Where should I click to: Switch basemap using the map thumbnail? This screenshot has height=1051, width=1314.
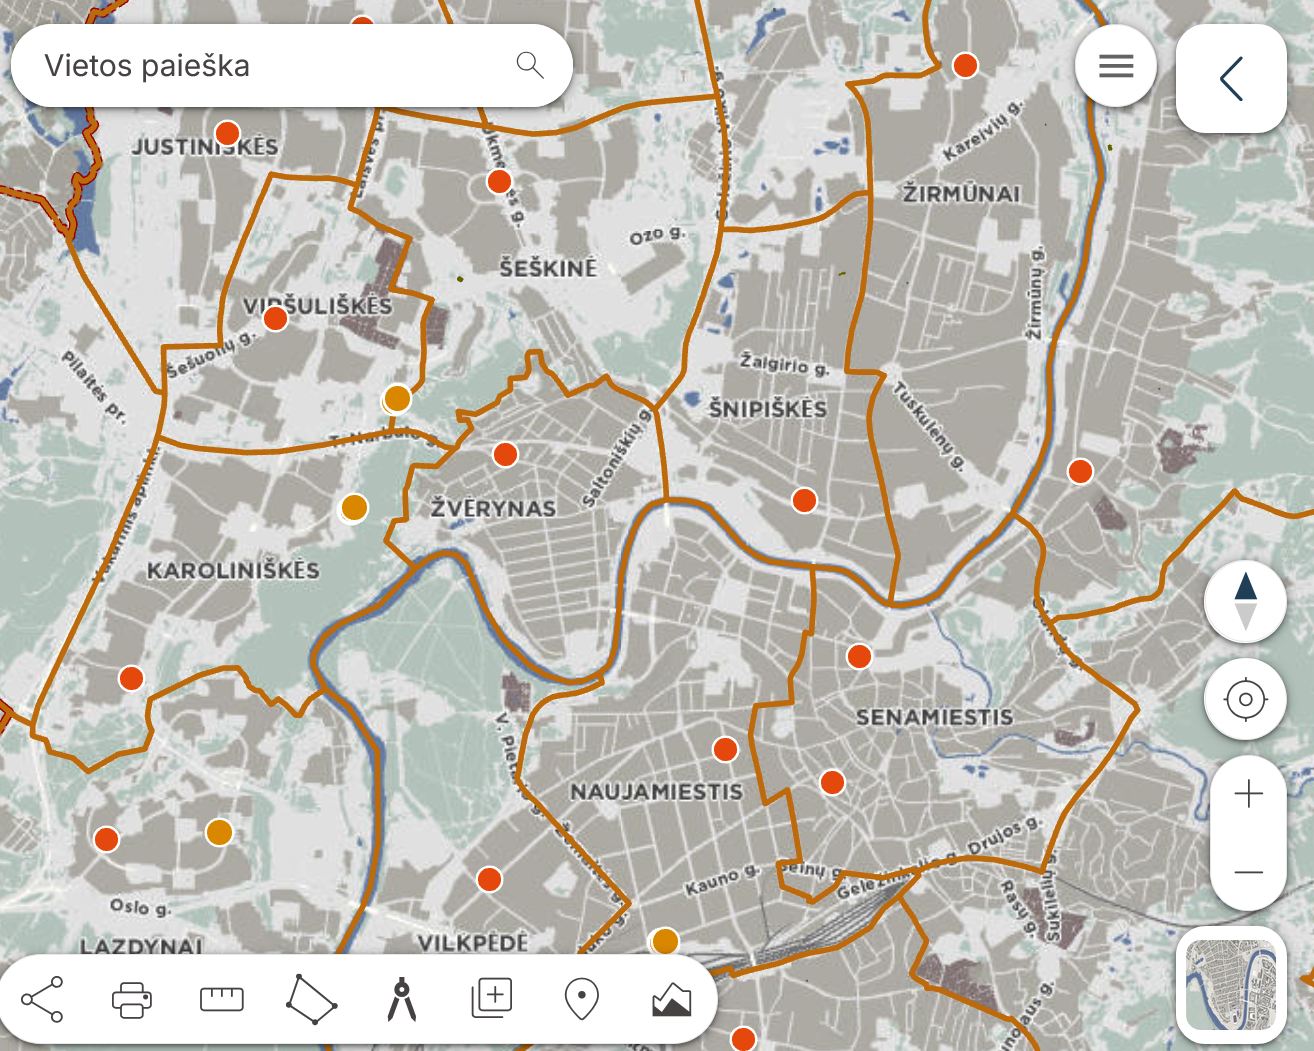pyautogui.click(x=1231, y=985)
